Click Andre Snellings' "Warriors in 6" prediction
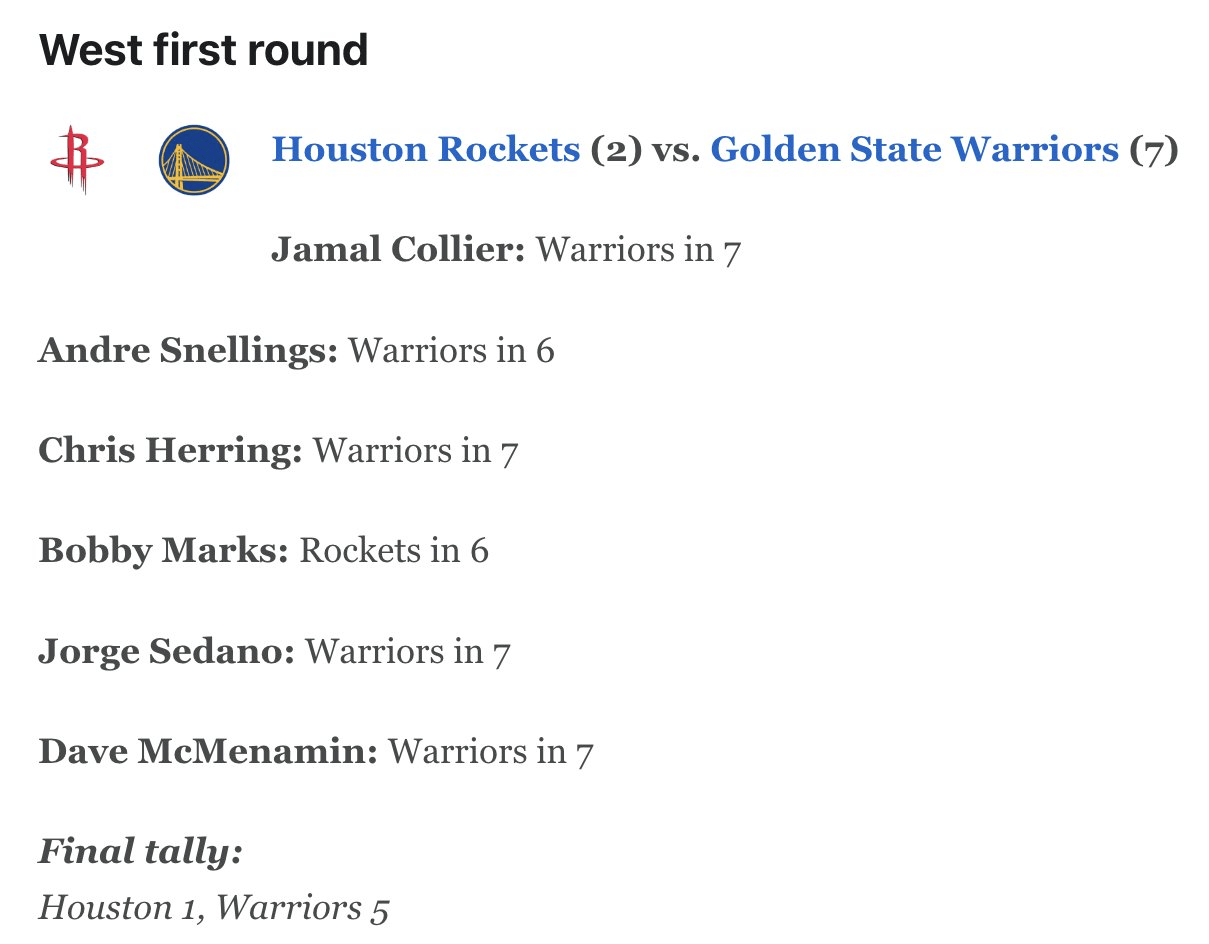This screenshot has width=1209, height=944. click(x=451, y=350)
